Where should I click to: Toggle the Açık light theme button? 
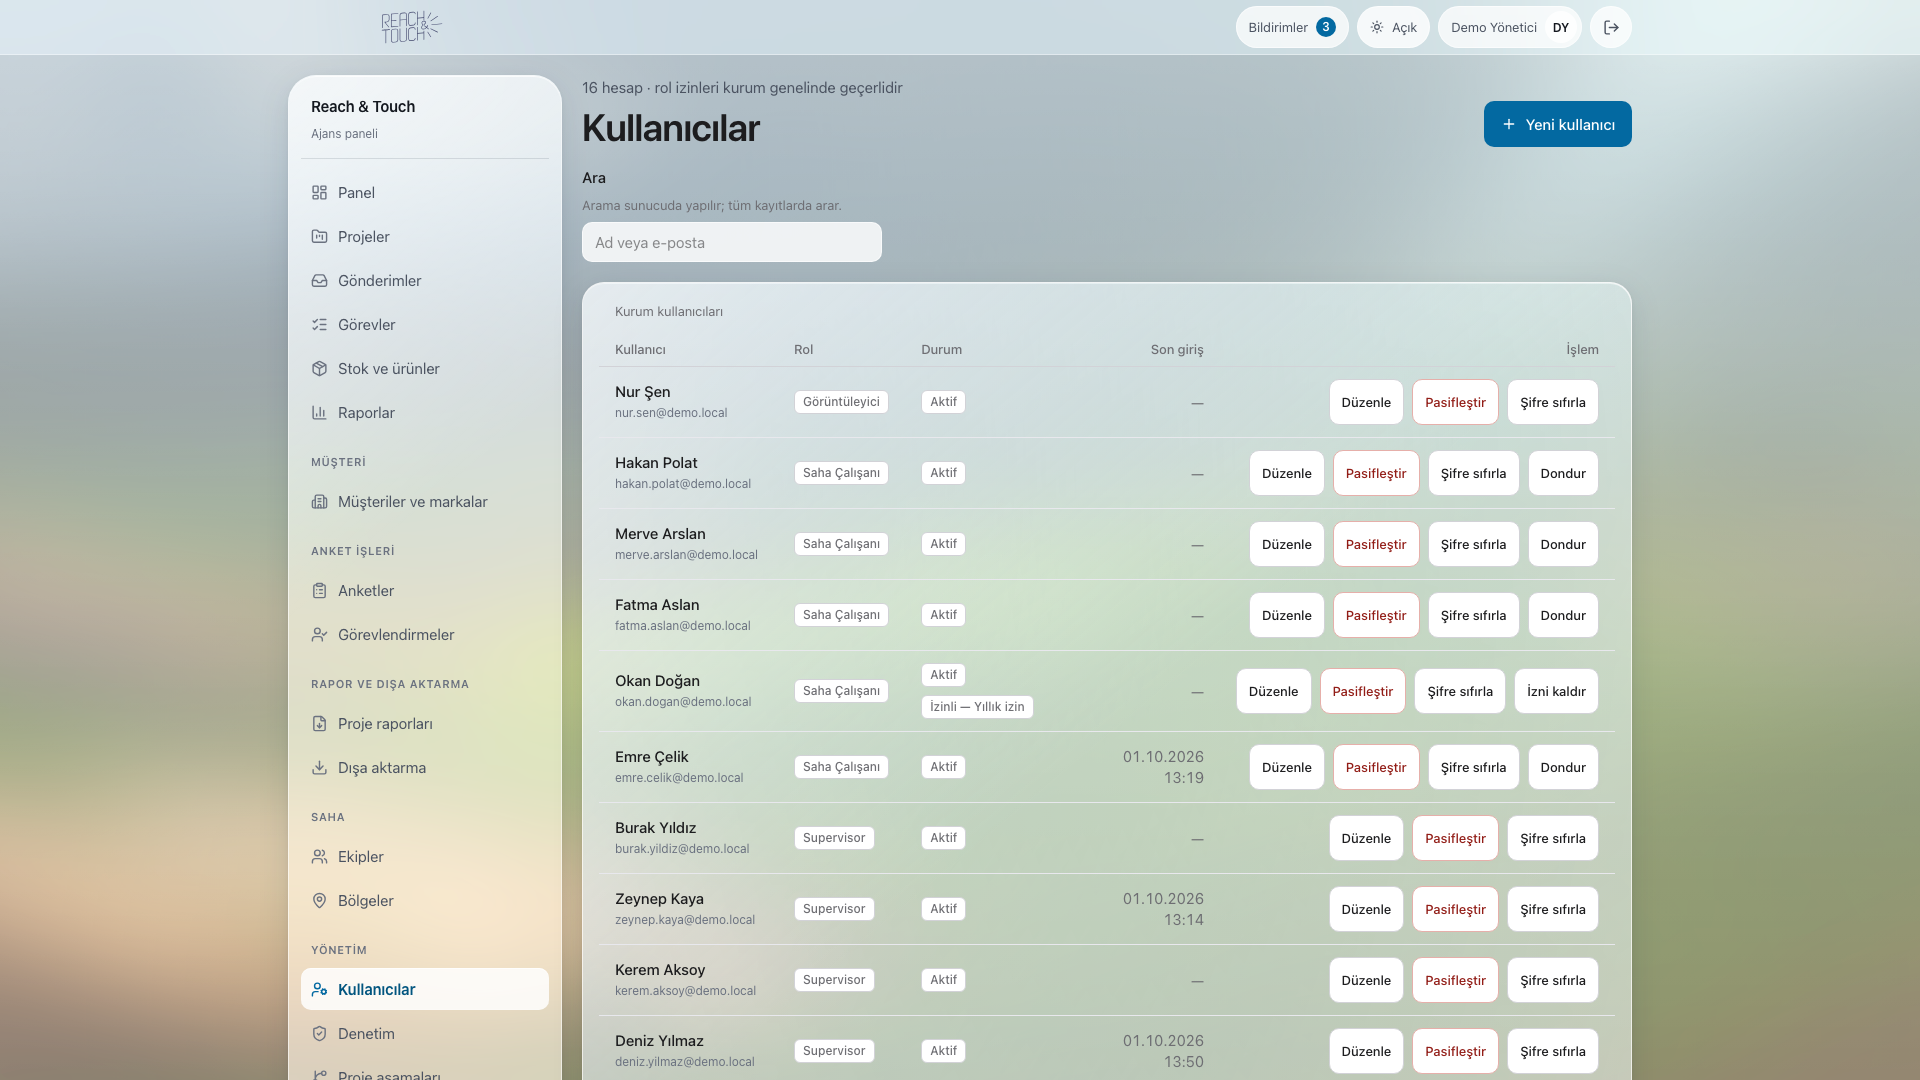point(1393,27)
